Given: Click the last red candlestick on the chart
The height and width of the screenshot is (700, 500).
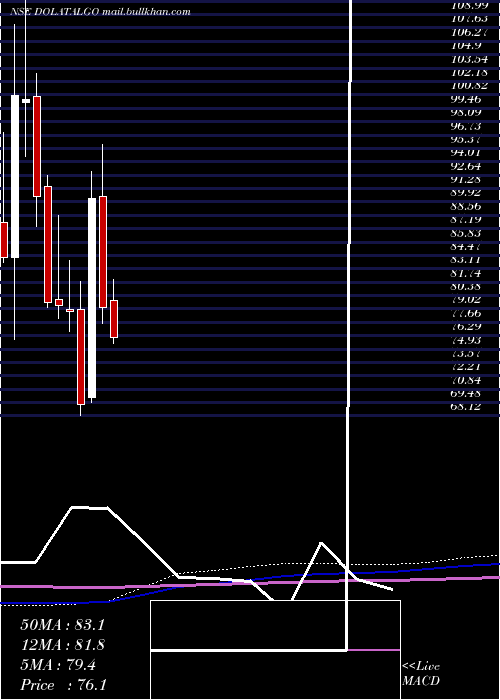Looking at the screenshot, I should [114, 319].
